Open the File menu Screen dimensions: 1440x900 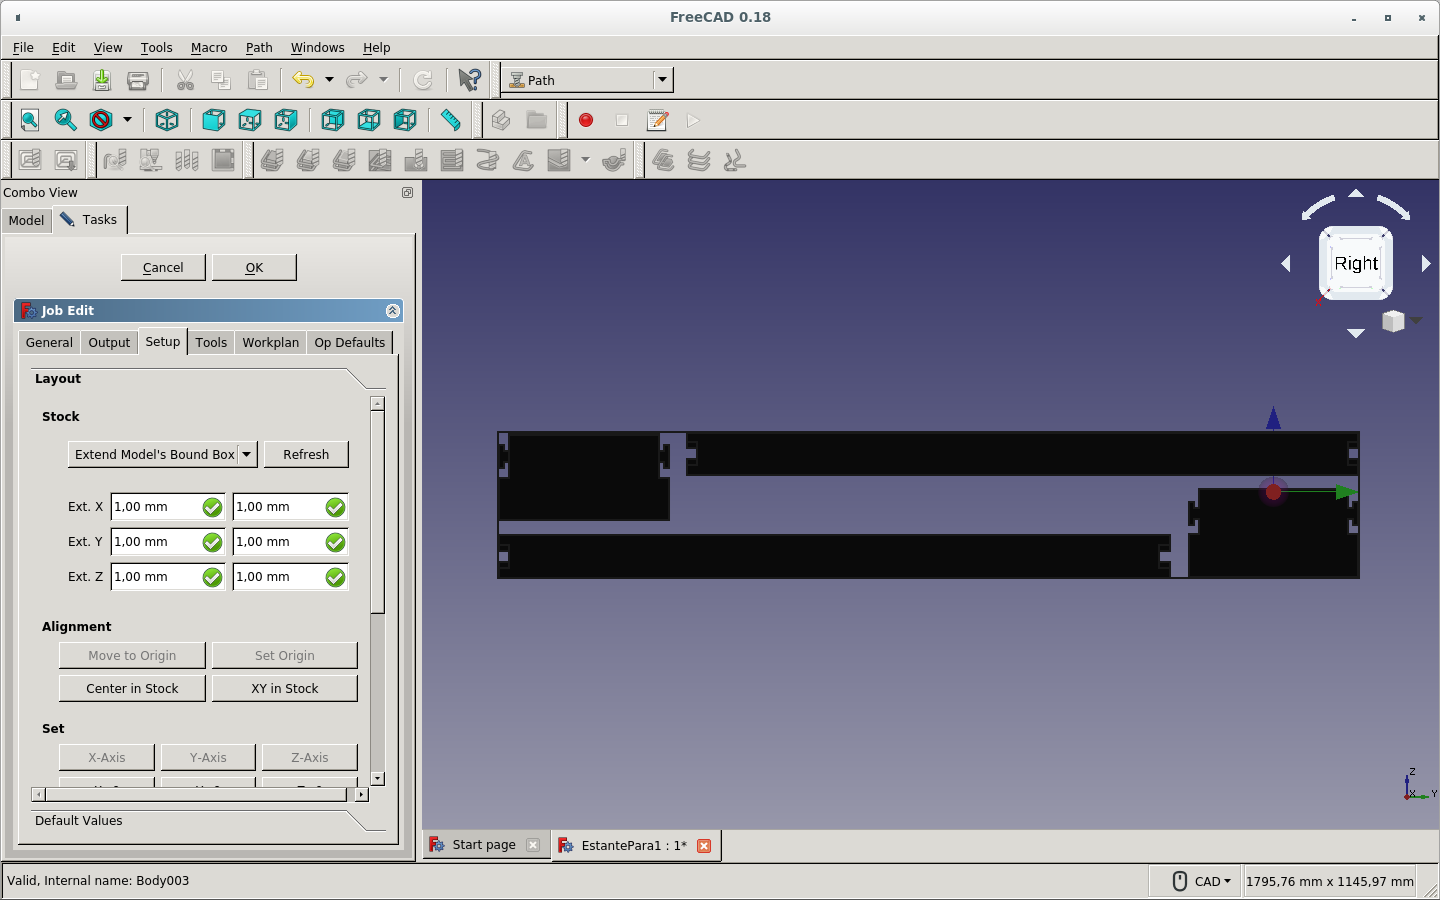point(23,47)
